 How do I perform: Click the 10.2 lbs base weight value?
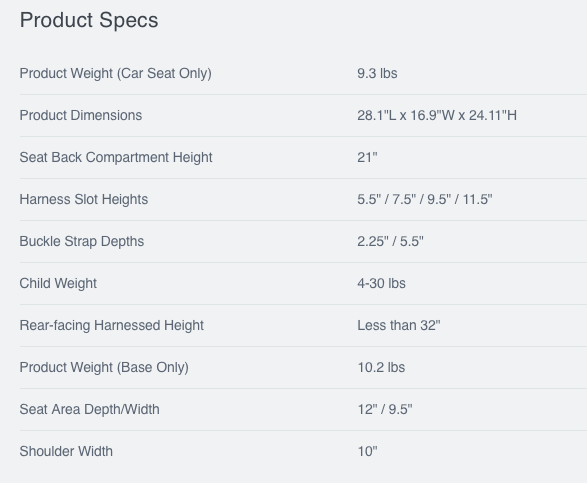pos(381,367)
